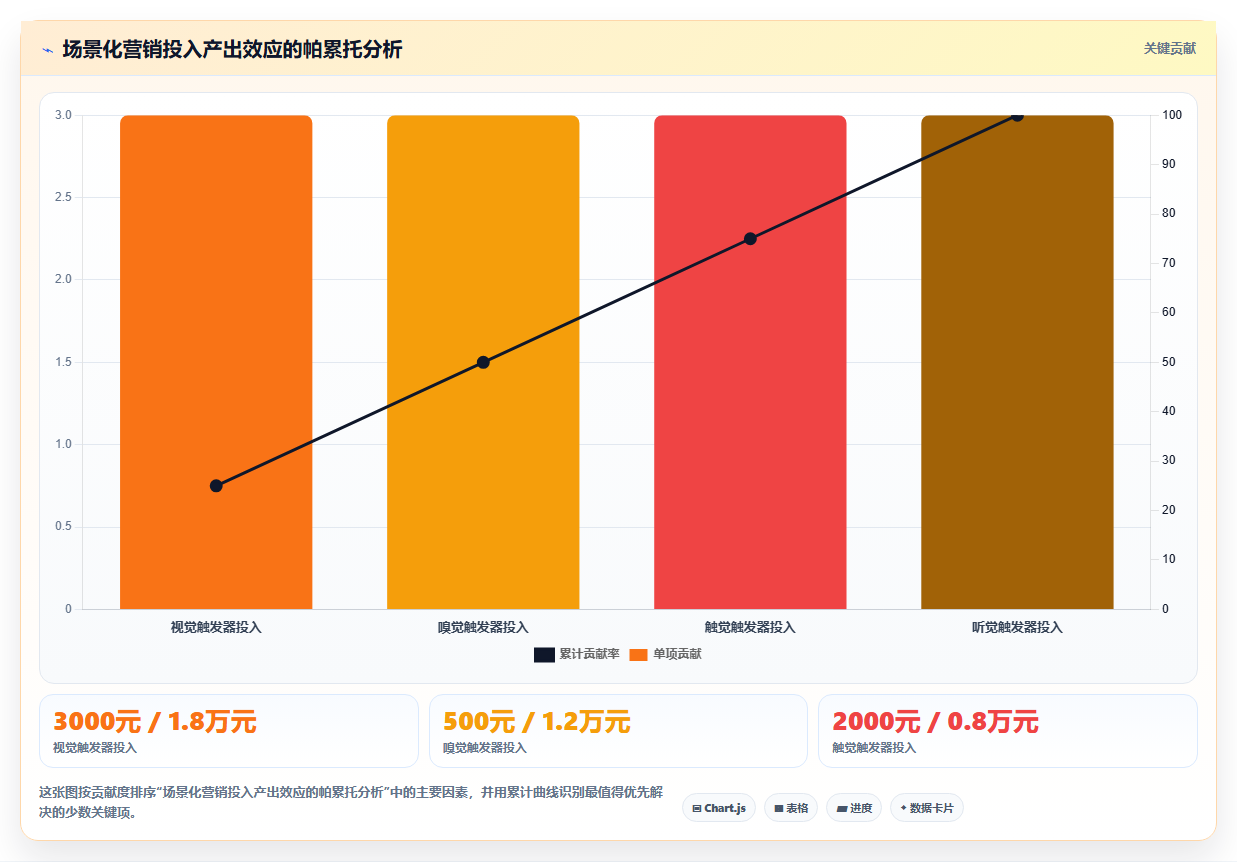Image resolution: width=1237 pixels, height=862 pixels.
Task: Click the 嗅觉触发器投入 caption in the second card
Action: pyautogui.click(x=485, y=748)
